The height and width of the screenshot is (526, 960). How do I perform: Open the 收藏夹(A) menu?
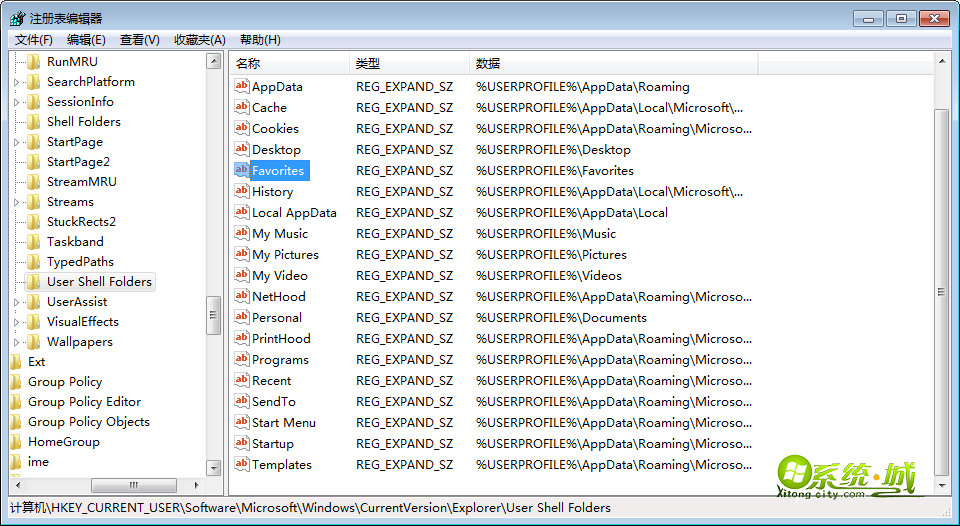coord(200,40)
